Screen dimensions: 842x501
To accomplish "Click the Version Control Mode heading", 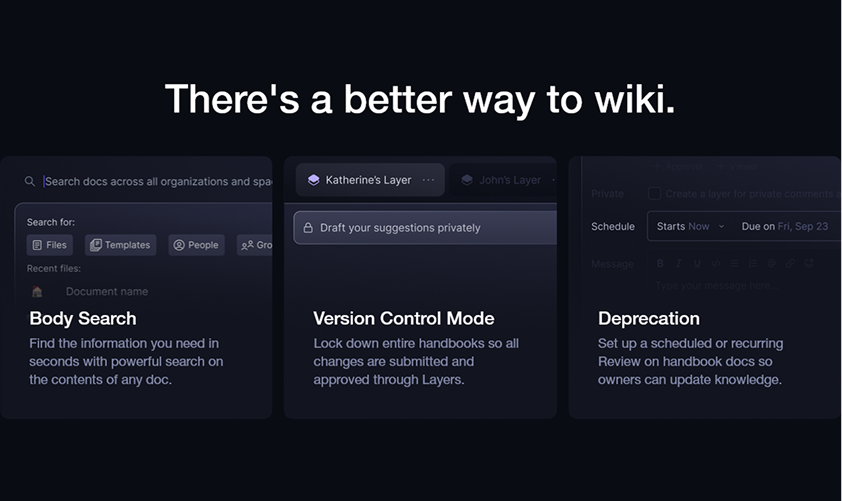I will pos(404,318).
